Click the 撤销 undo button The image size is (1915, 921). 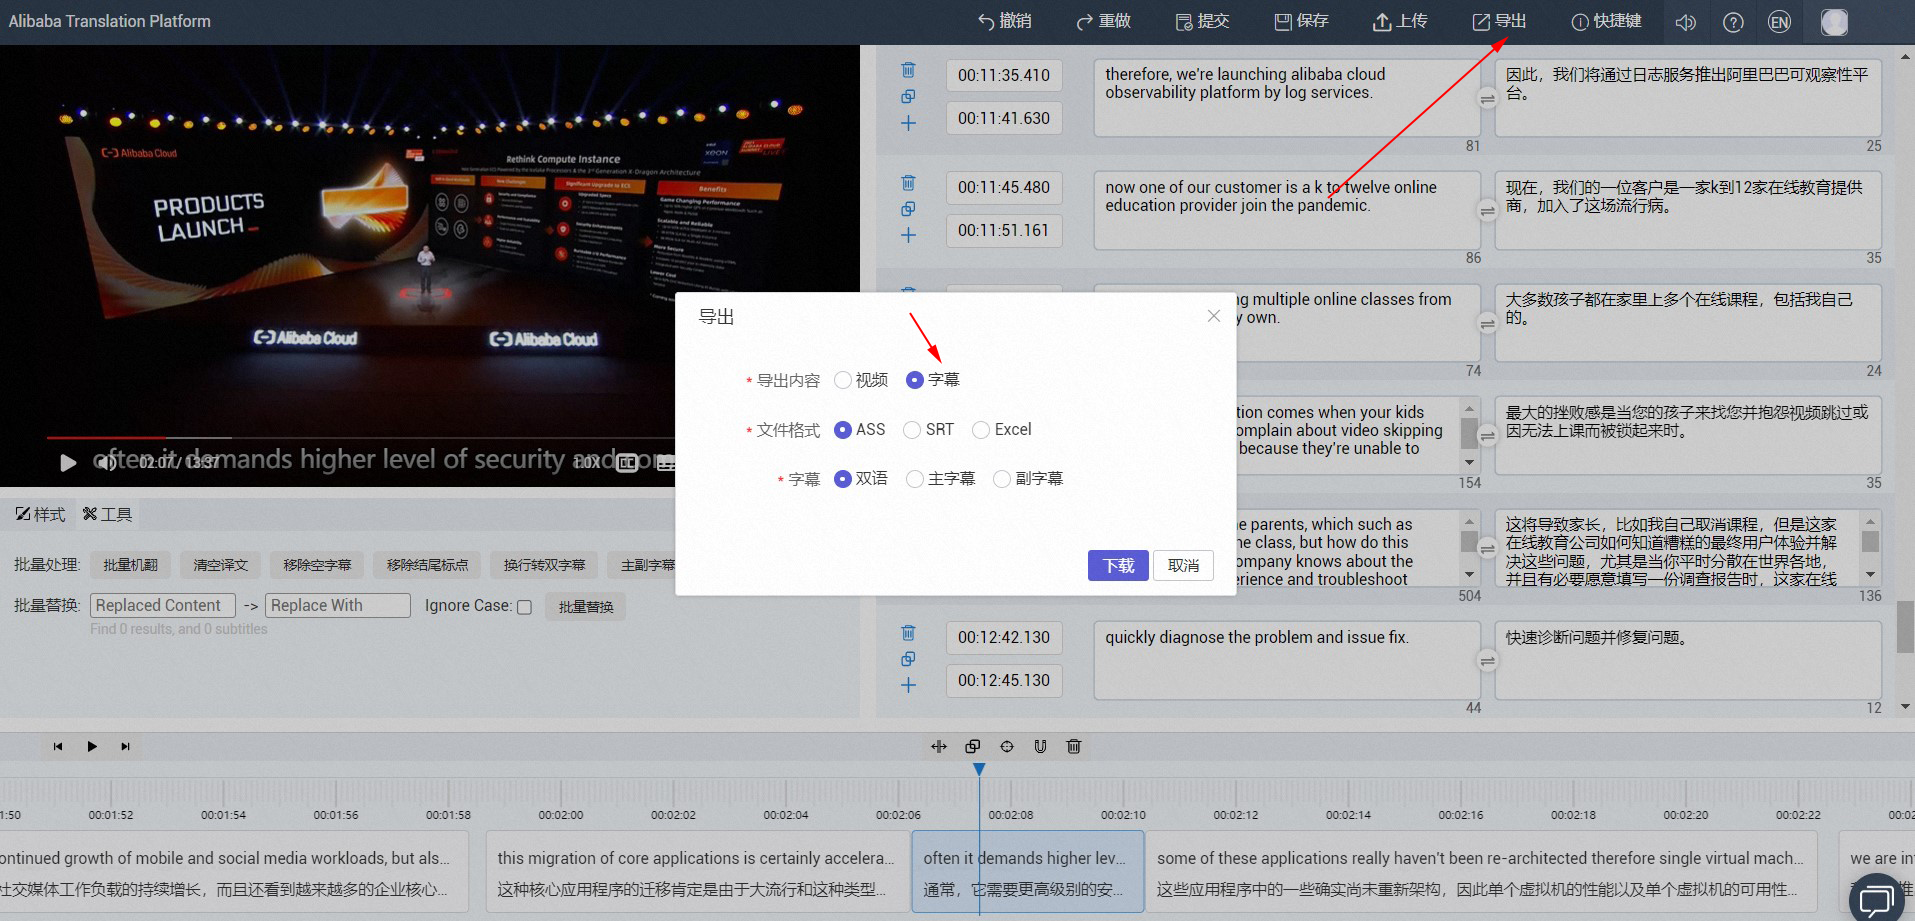click(1005, 21)
